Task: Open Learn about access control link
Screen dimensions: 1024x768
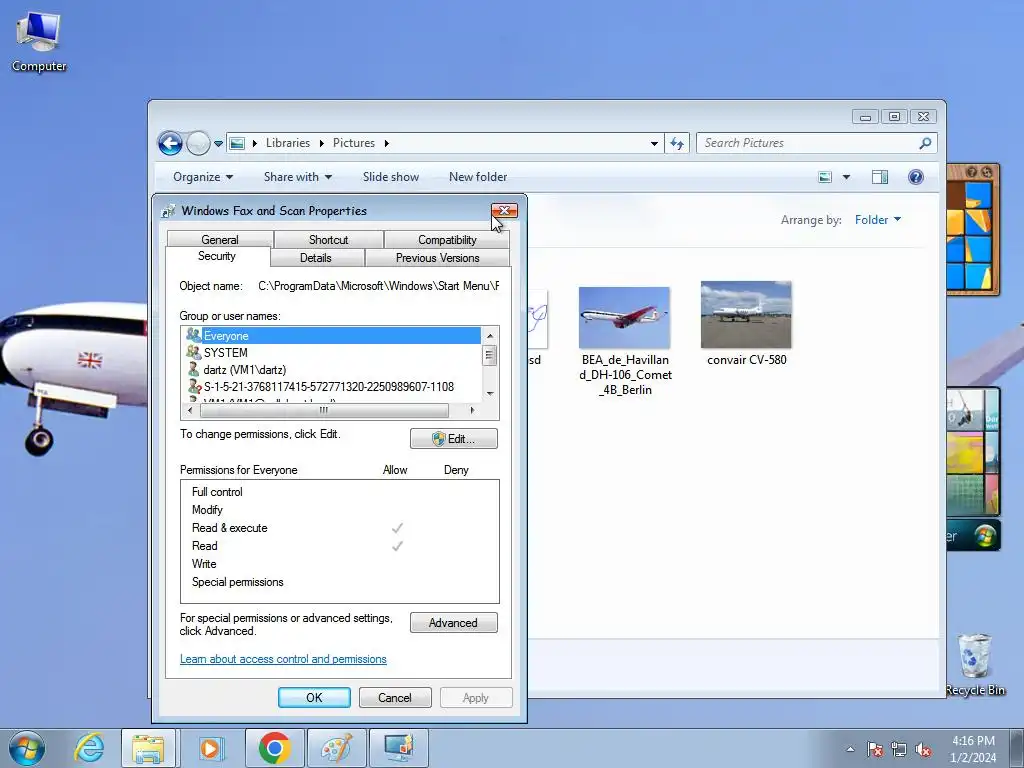Action: 283,659
